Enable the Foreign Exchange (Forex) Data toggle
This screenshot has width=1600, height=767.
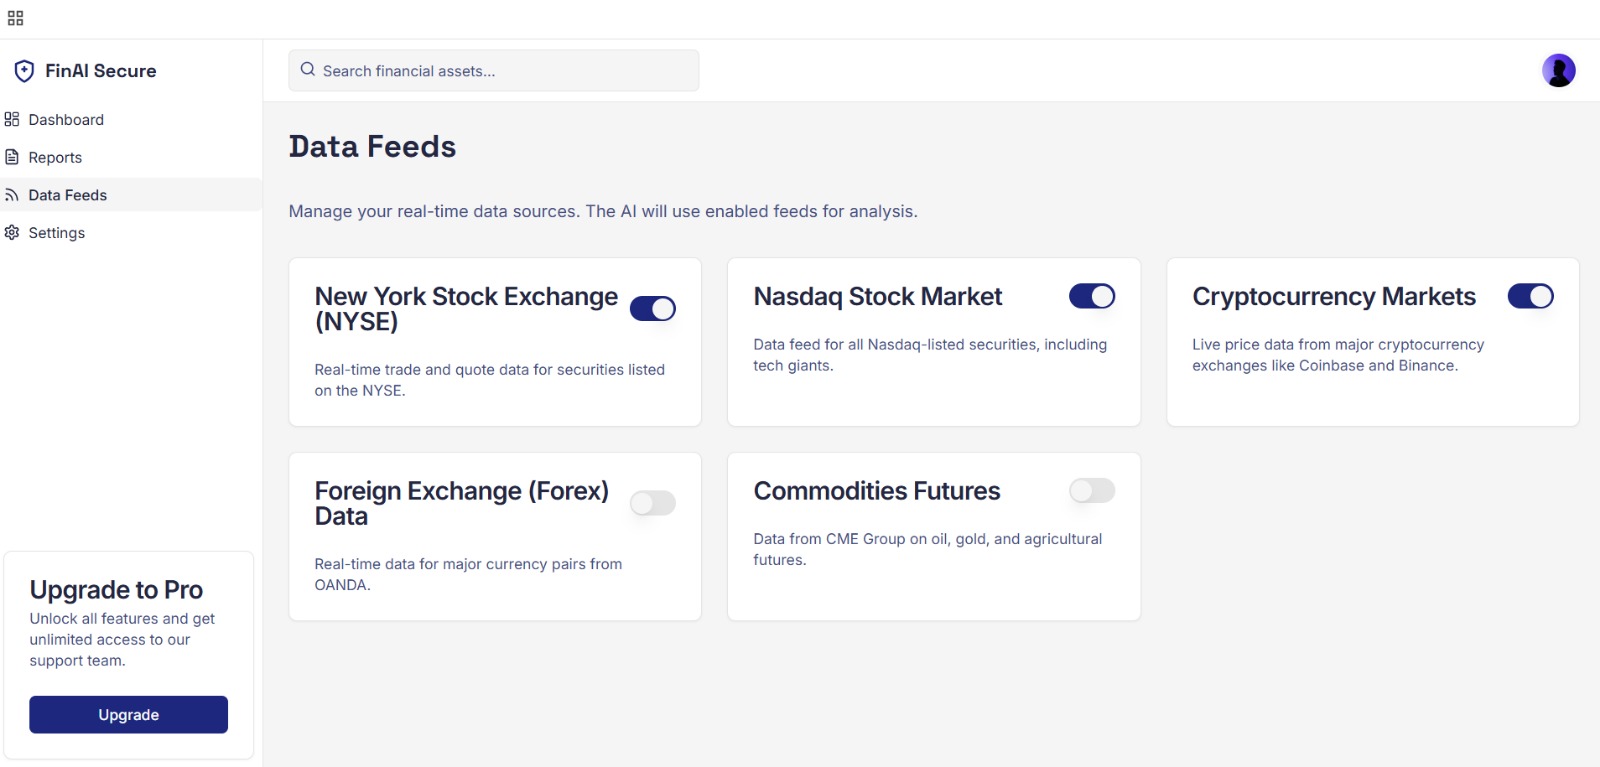tap(652, 503)
